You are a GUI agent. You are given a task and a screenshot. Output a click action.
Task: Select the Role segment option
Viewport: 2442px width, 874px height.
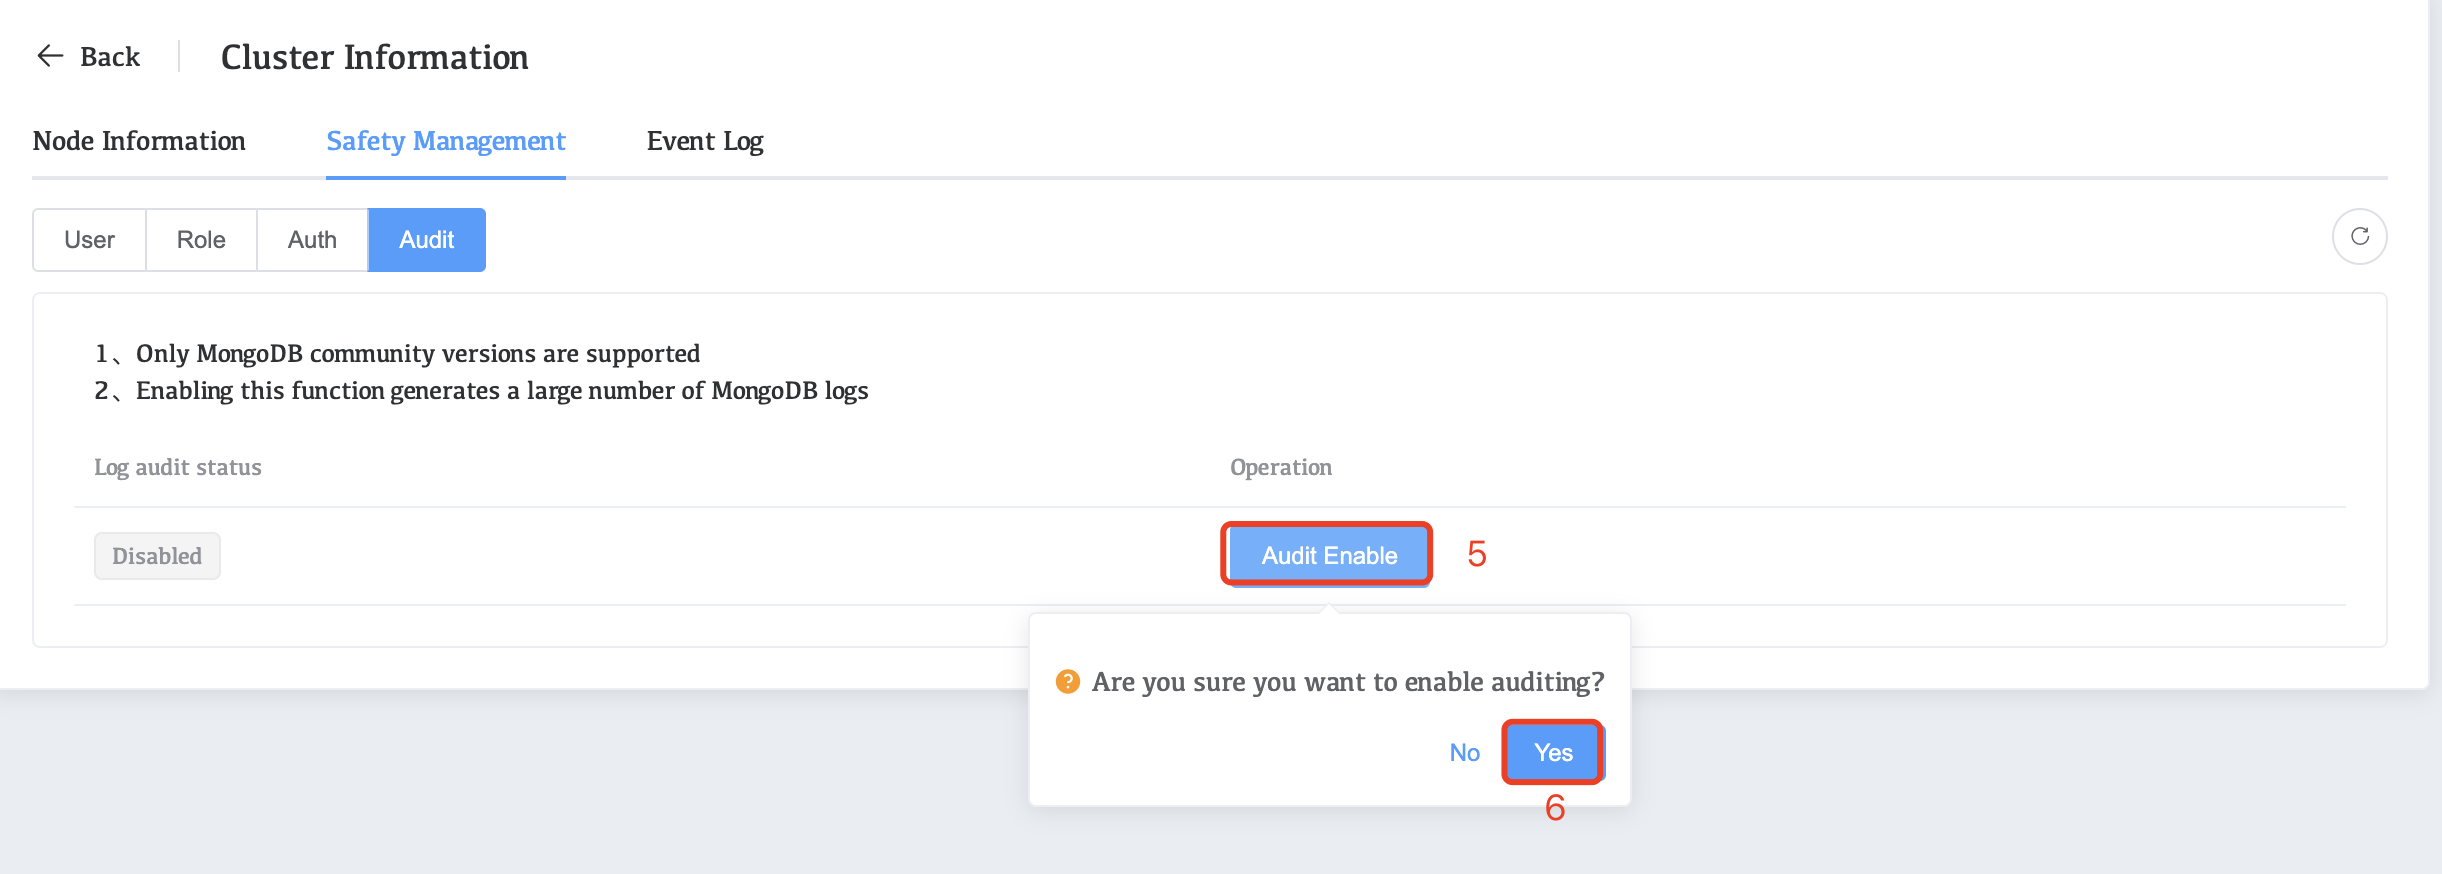click(201, 240)
